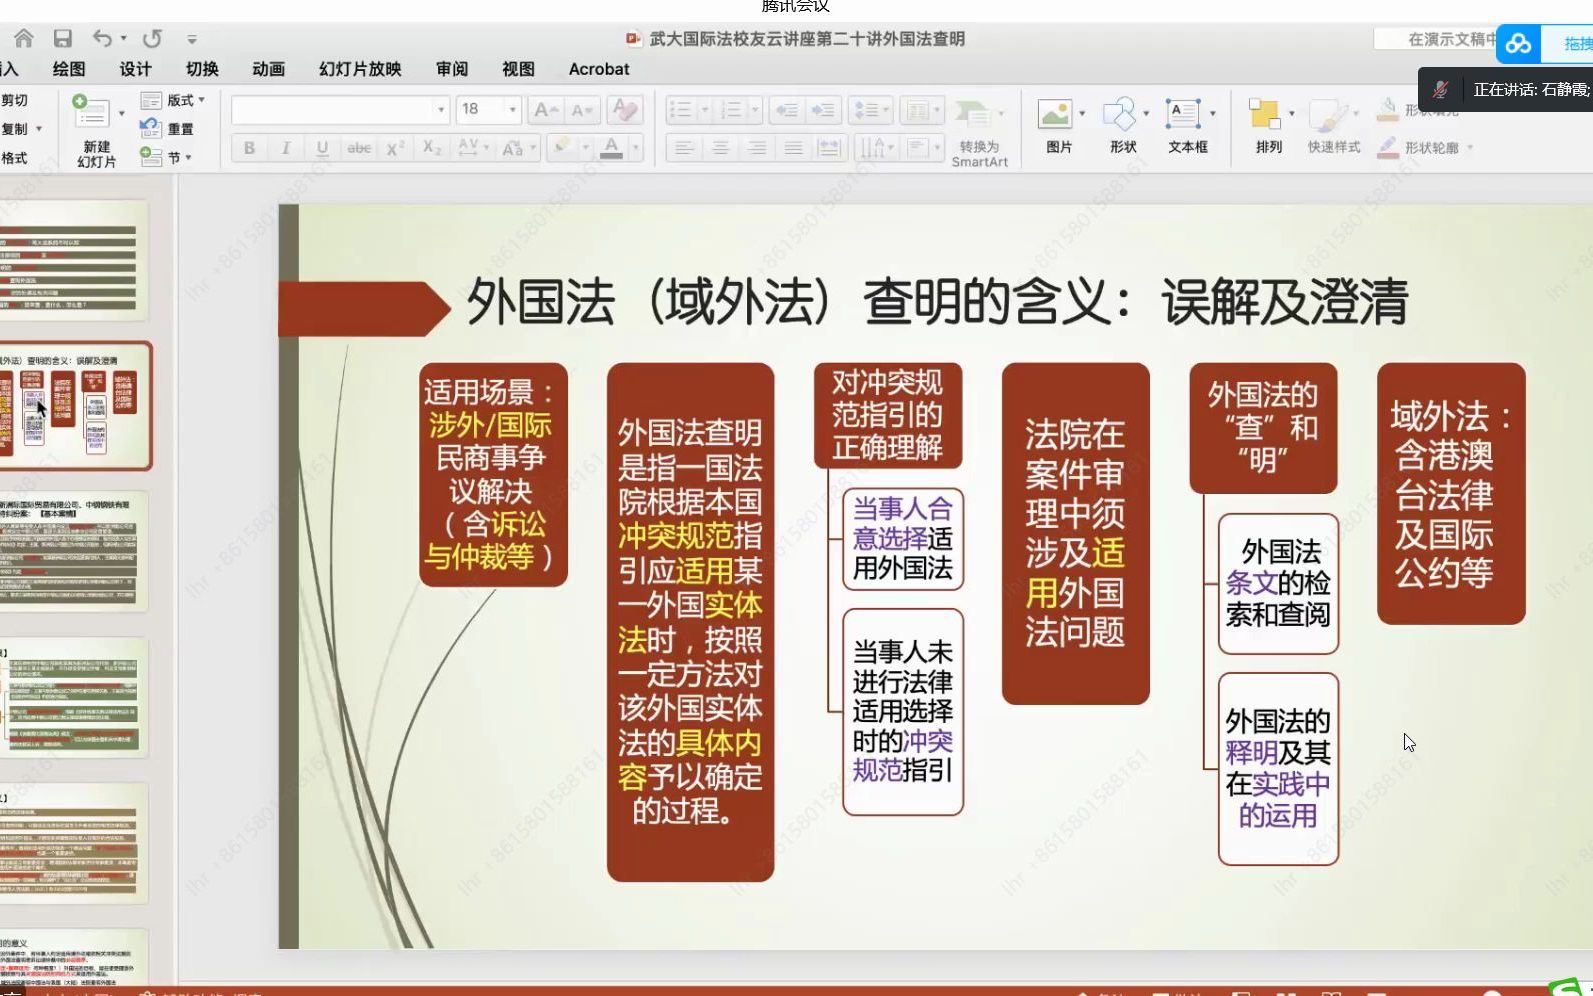Justify the paragraph text
The height and width of the screenshot is (996, 1593).
click(x=793, y=148)
